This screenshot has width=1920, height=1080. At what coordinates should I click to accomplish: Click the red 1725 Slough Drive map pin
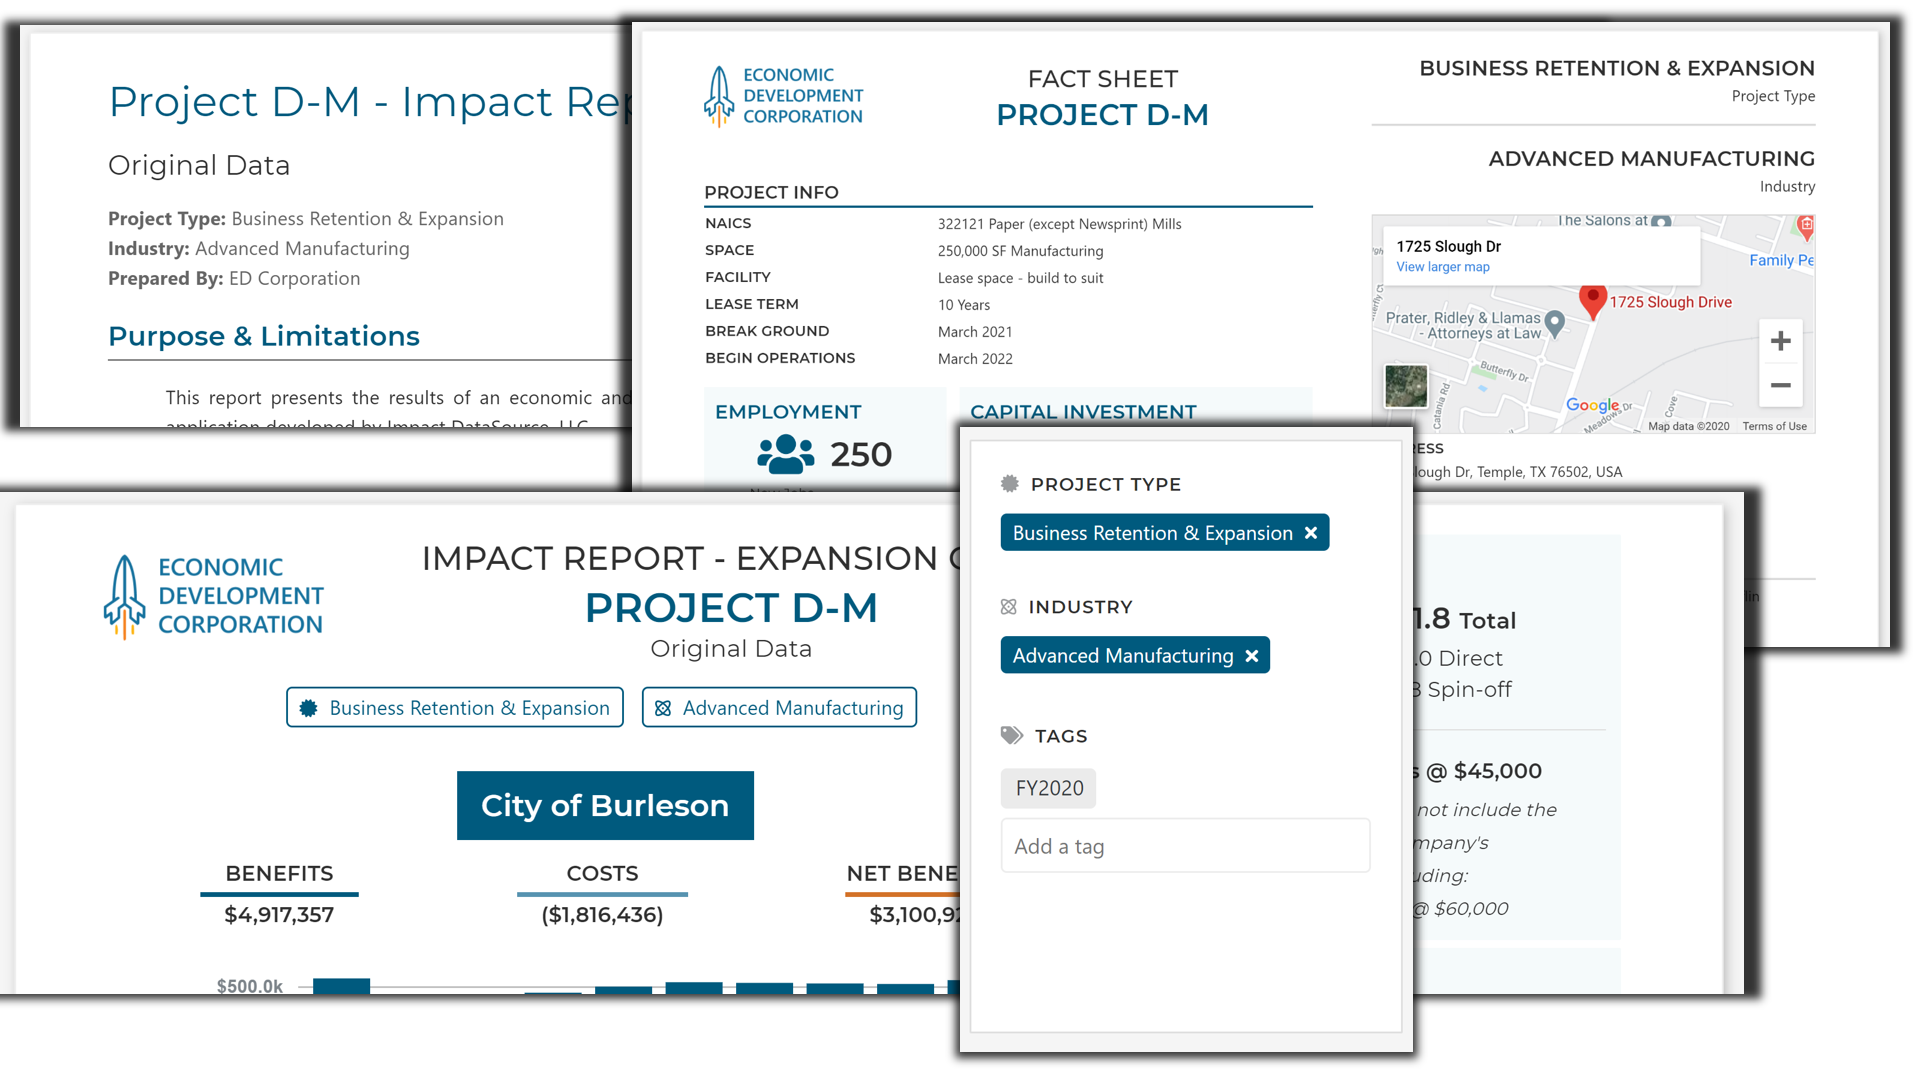tap(1592, 299)
